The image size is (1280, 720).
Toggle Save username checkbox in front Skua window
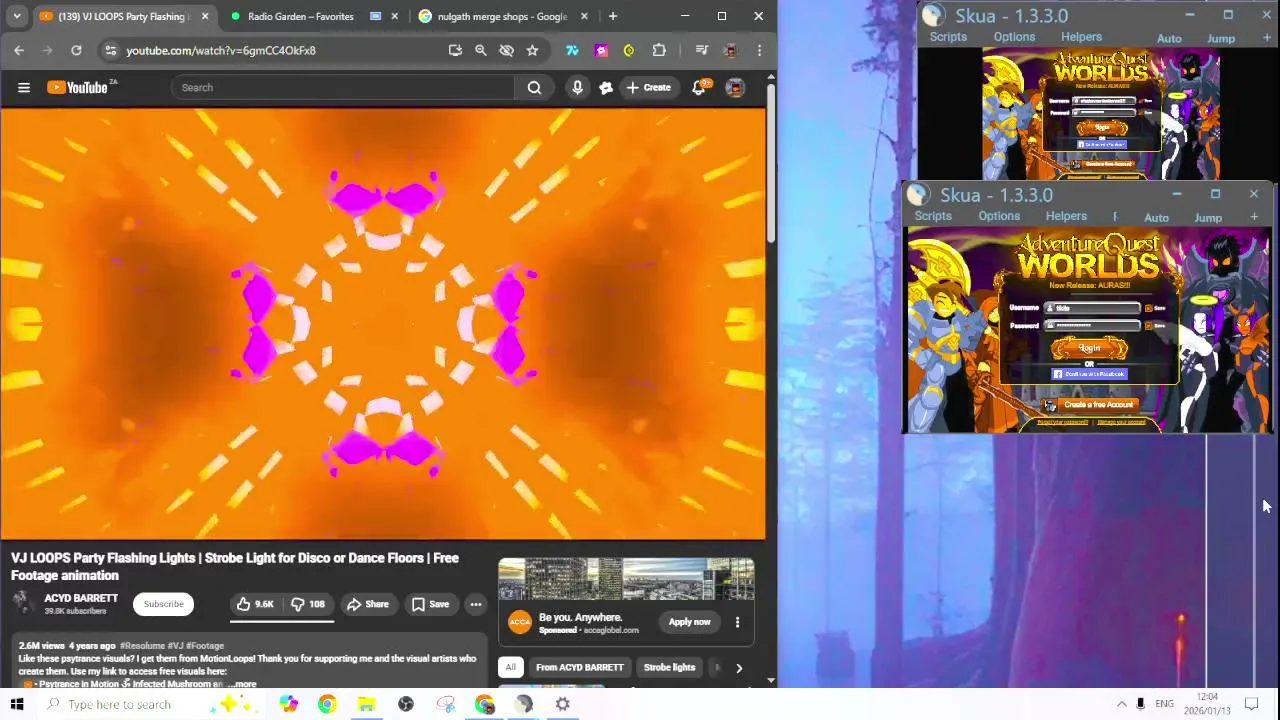[x=1148, y=308]
